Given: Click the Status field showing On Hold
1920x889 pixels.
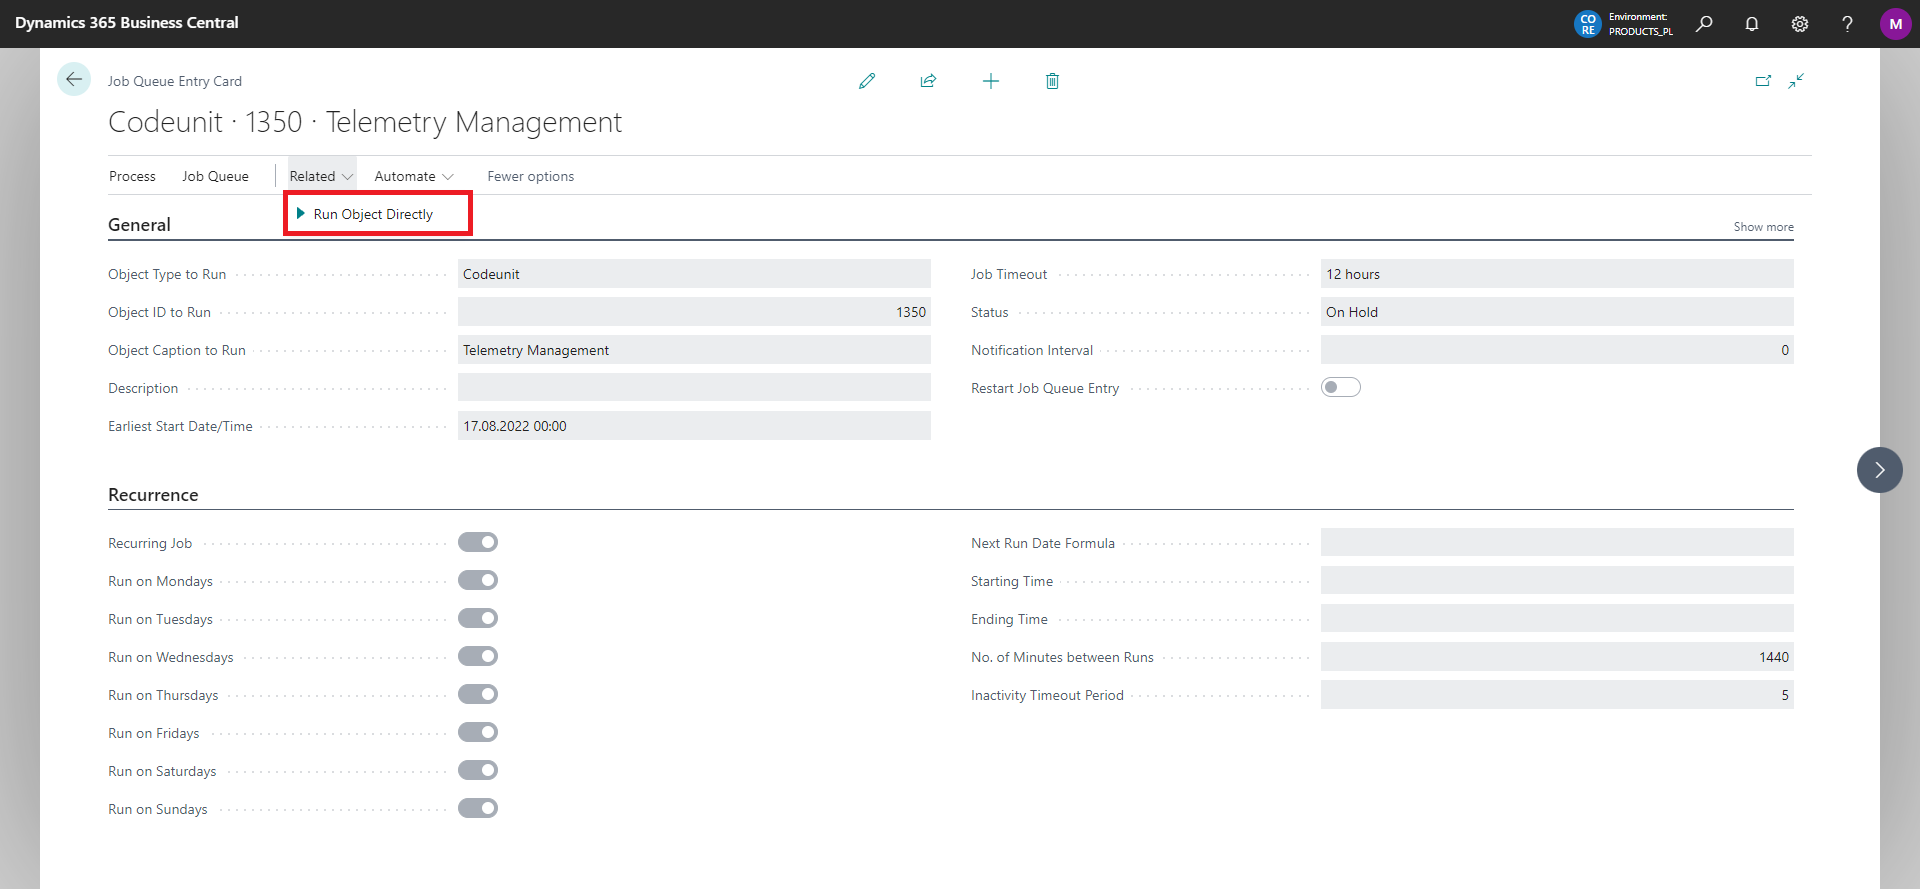Looking at the screenshot, I should pos(1557,312).
